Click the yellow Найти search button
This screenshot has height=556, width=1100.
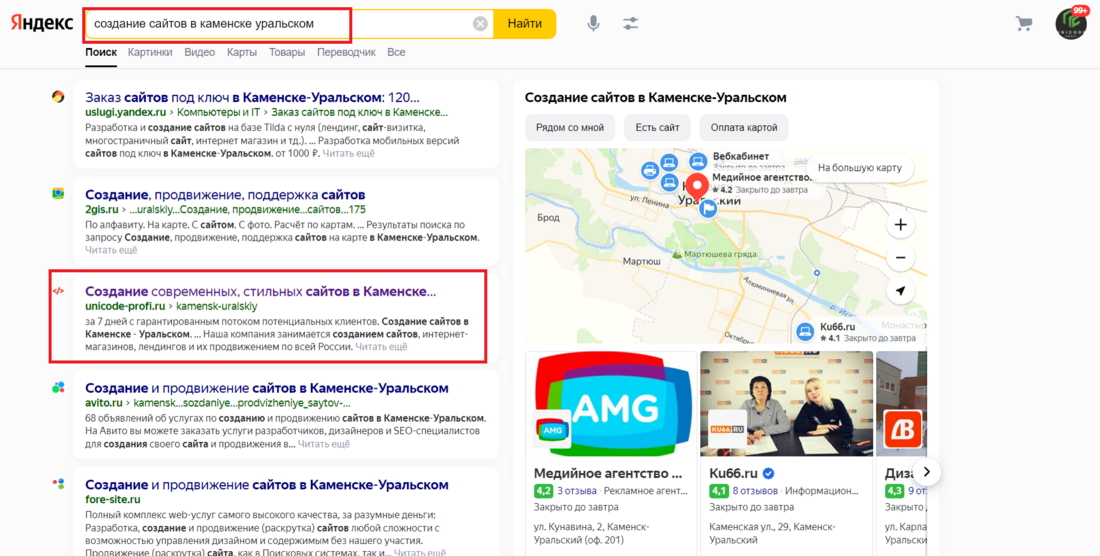pos(525,24)
